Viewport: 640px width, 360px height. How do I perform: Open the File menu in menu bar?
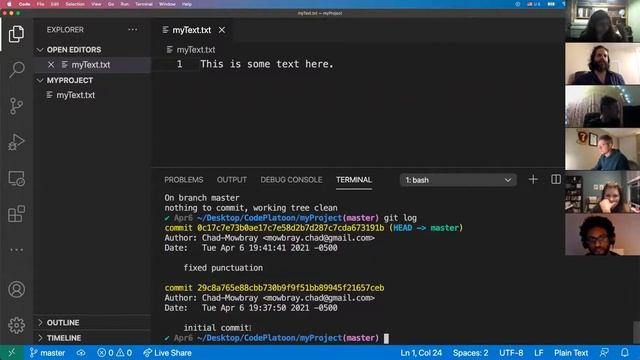pyautogui.click(x=40, y=4)
